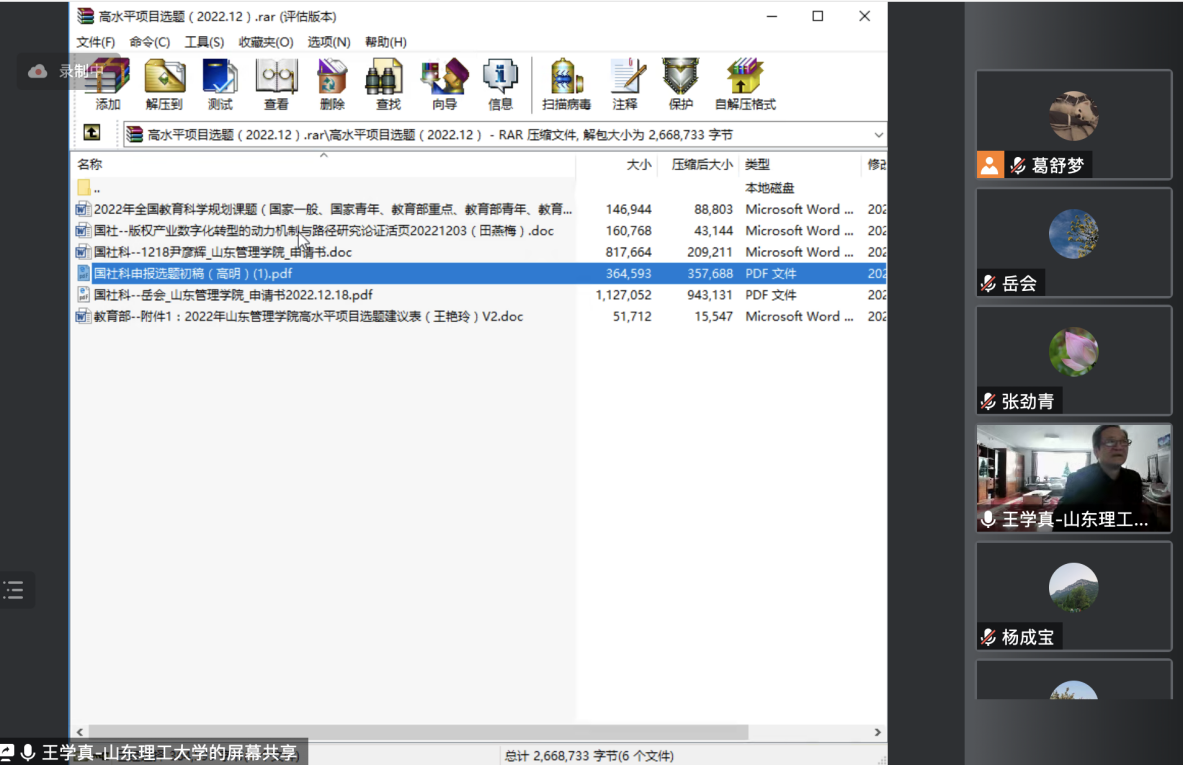Image resolution: width=1183 pixels, height=765 pixels.
Task: Click 岳会 participant avatar
Action: pos(1074,234)
